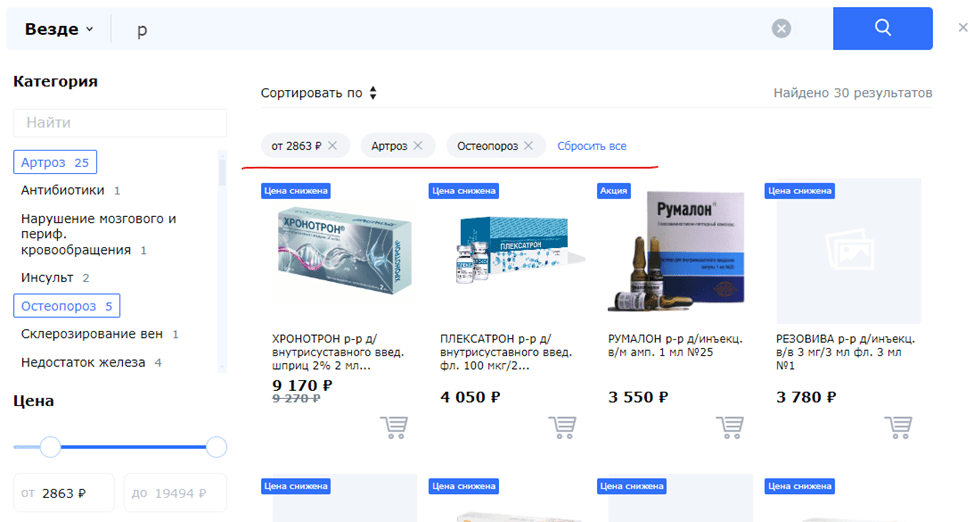974x522 pixels.
Task: Add ПЛЕКСАТРОН to the cart
Action: [x=562, y=428]
